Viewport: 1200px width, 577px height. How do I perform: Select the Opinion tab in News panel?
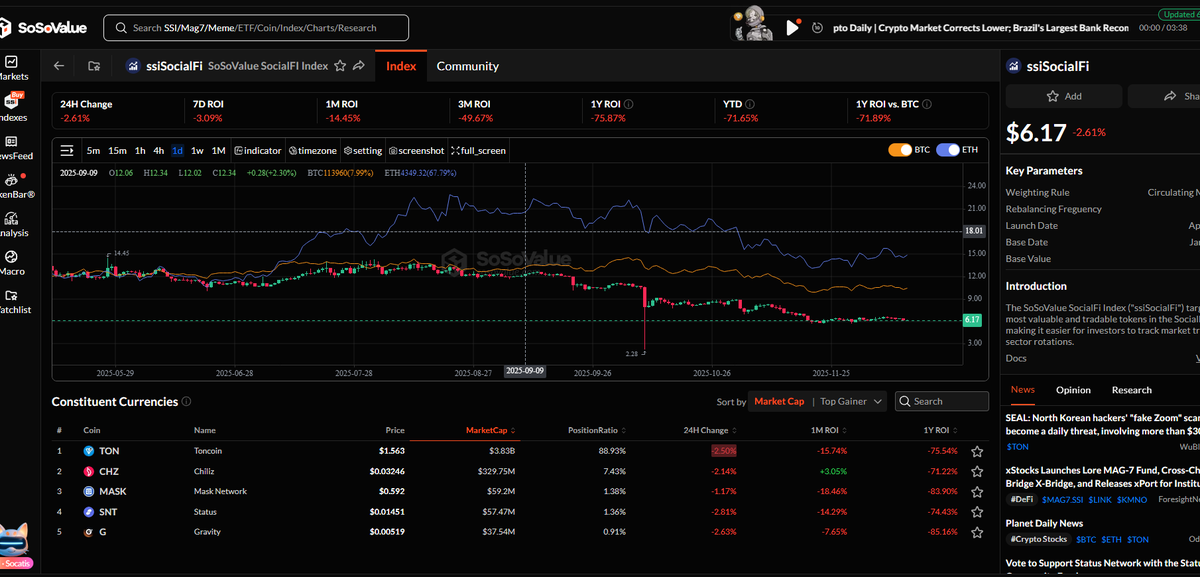(x=1073, y=390)
